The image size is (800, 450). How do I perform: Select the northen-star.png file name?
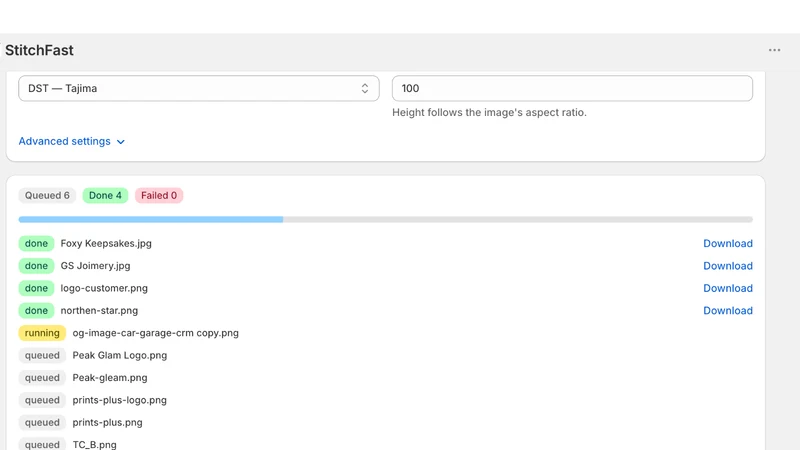coord(99,311)
